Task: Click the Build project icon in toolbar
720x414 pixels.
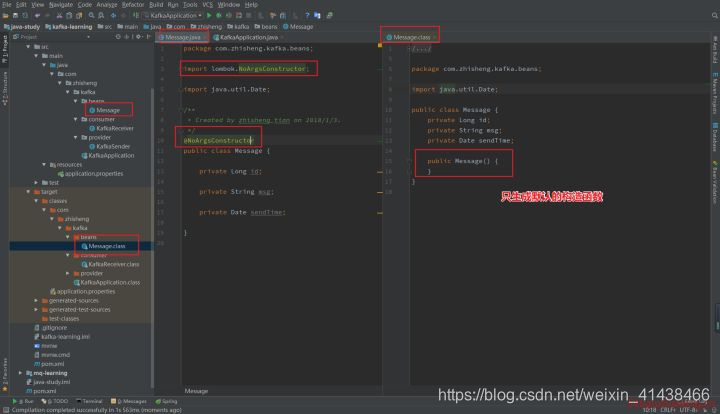Action: tap(135, 16)
